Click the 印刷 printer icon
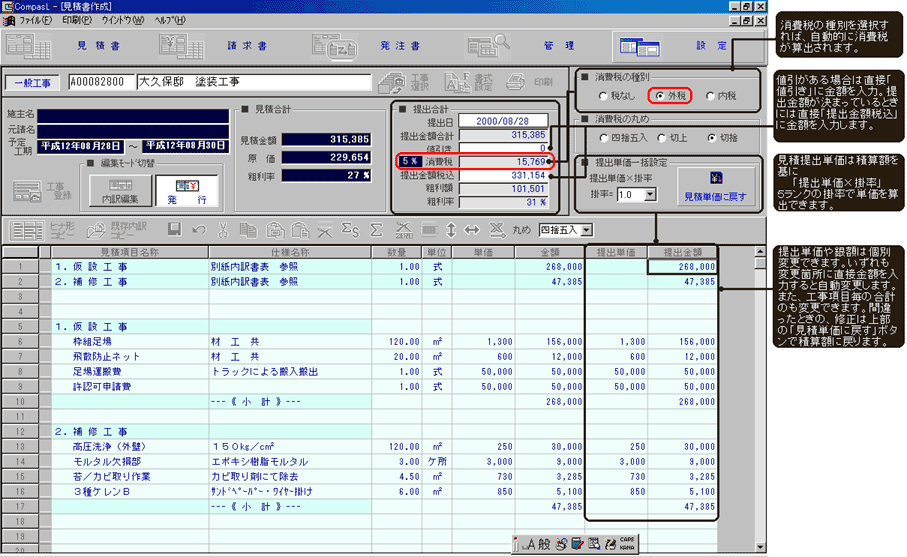This screenshot has height=557, width=907. (x=515, y=82)
